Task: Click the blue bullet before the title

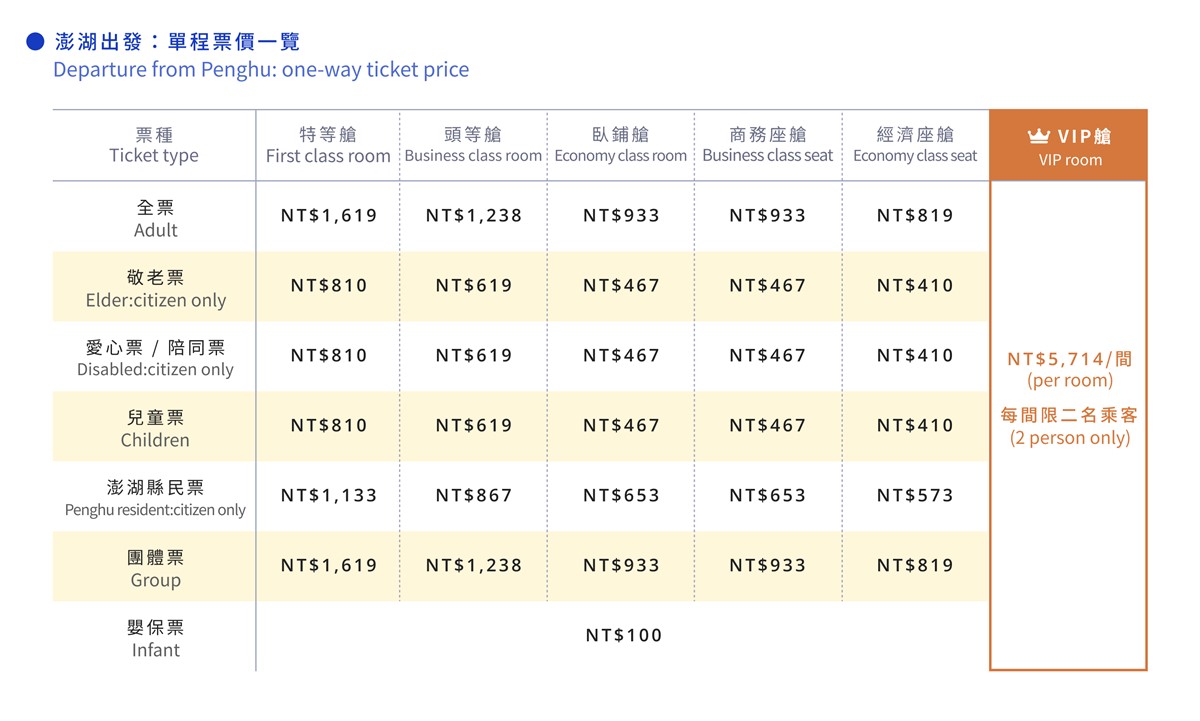Action: click(36, 41)
